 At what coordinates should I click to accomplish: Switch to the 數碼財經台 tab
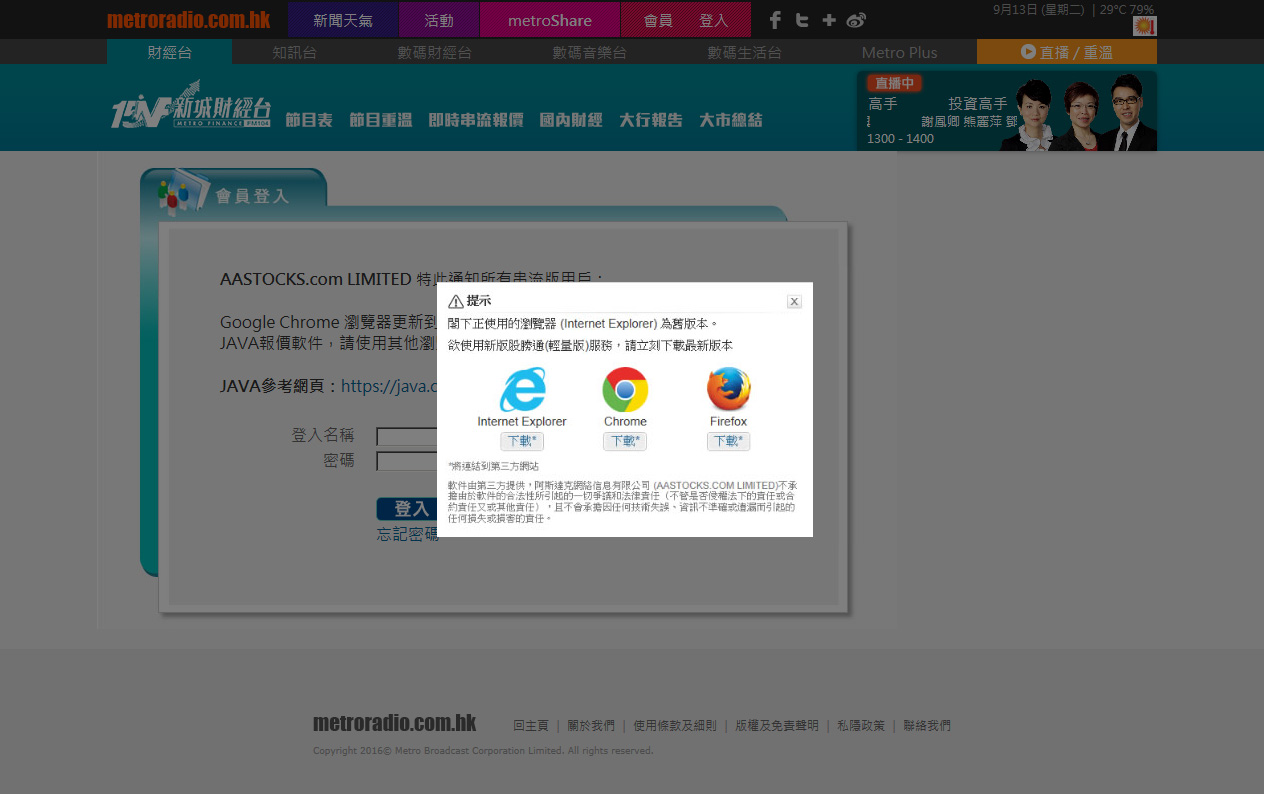(x=434, y=52)
